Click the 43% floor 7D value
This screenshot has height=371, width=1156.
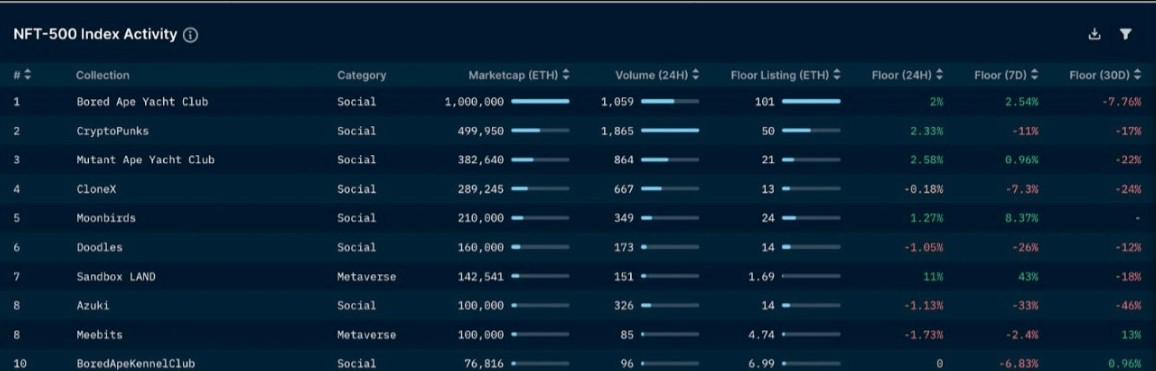[x=1029, y=276]
